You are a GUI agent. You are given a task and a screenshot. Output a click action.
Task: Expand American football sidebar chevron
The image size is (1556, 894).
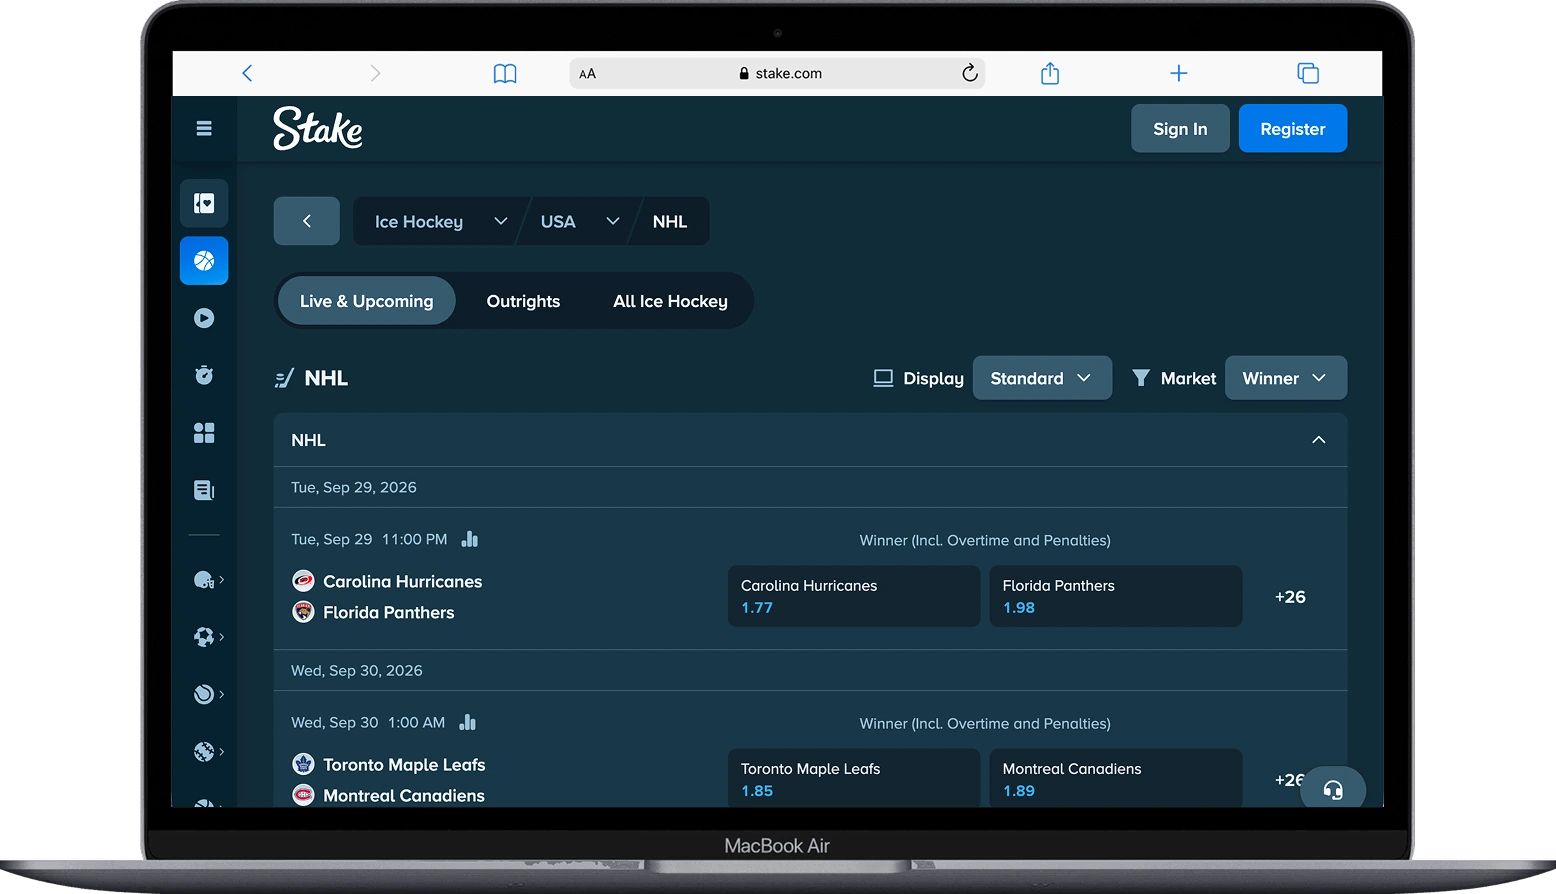click(x=221, y=579)
